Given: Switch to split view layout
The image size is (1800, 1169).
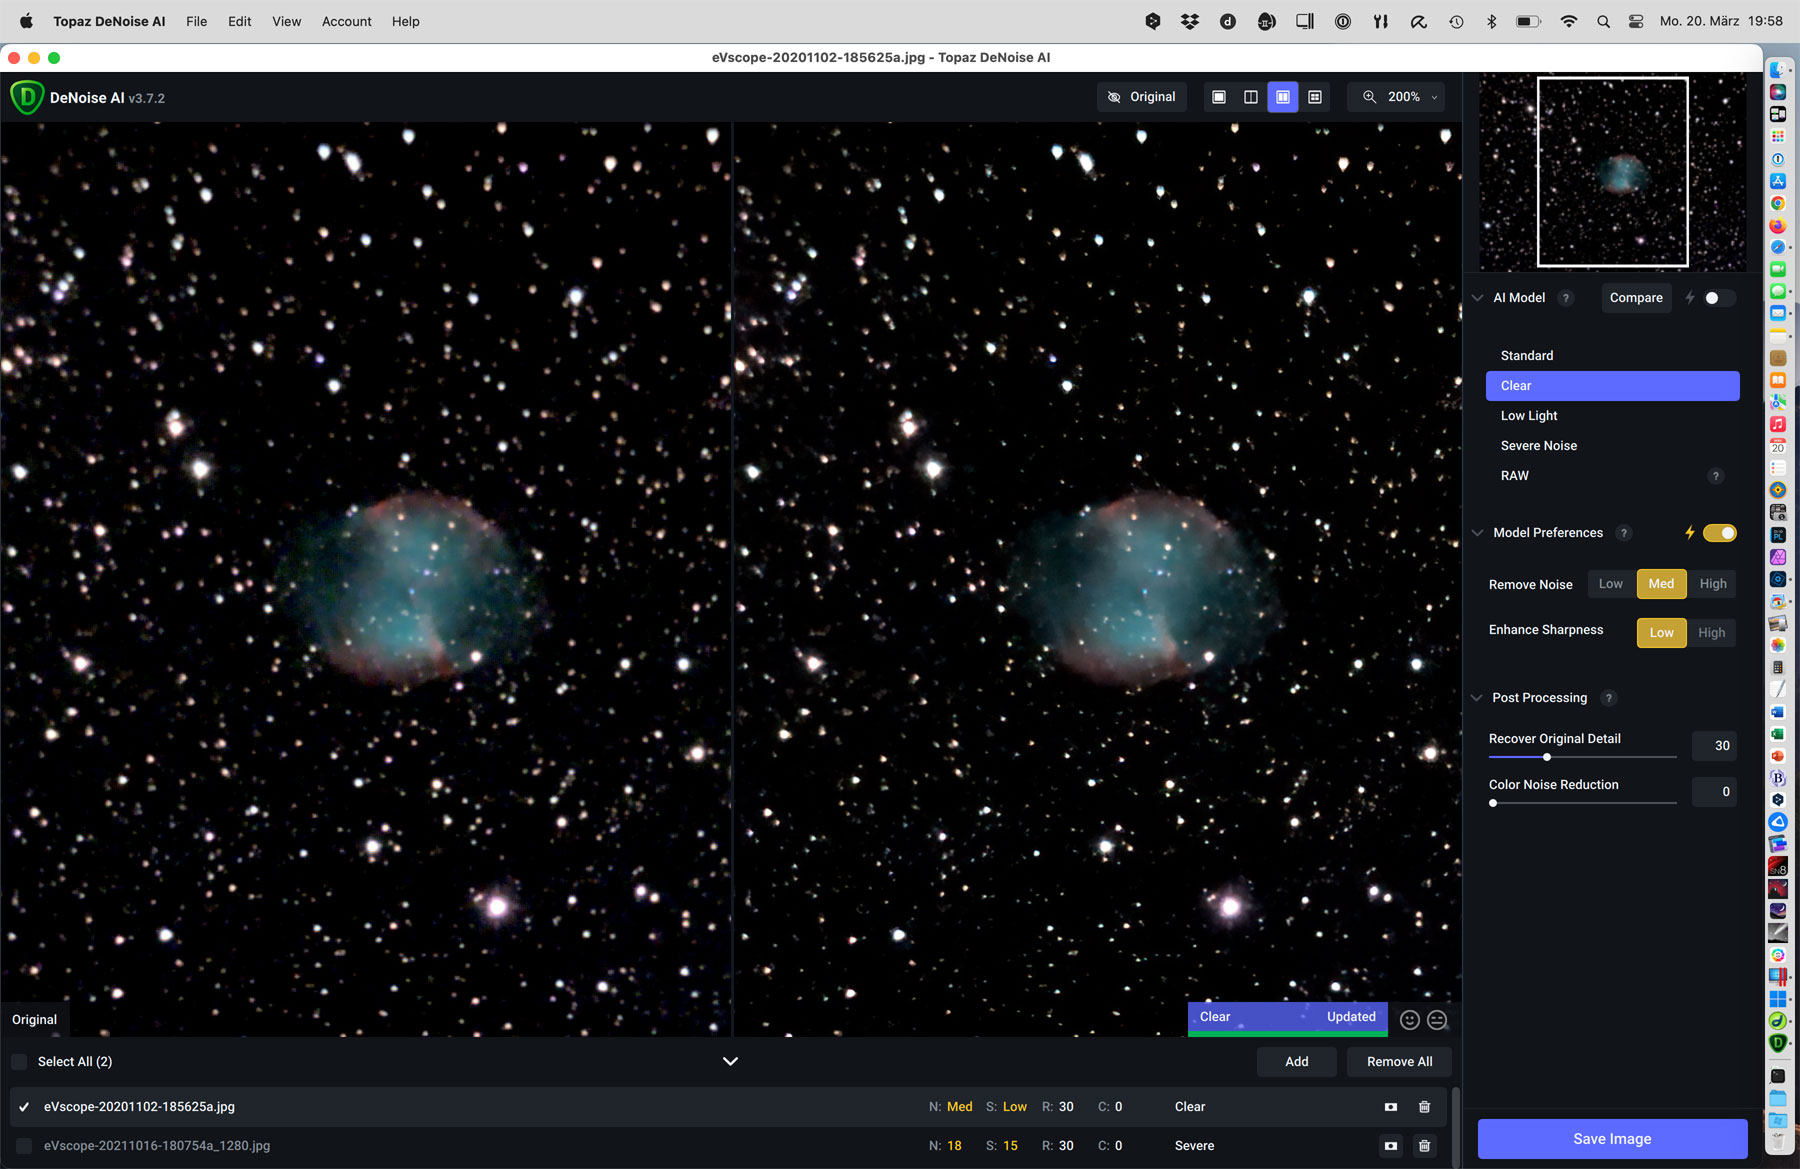Looking at the screenshot, I should pos(1250,97).
